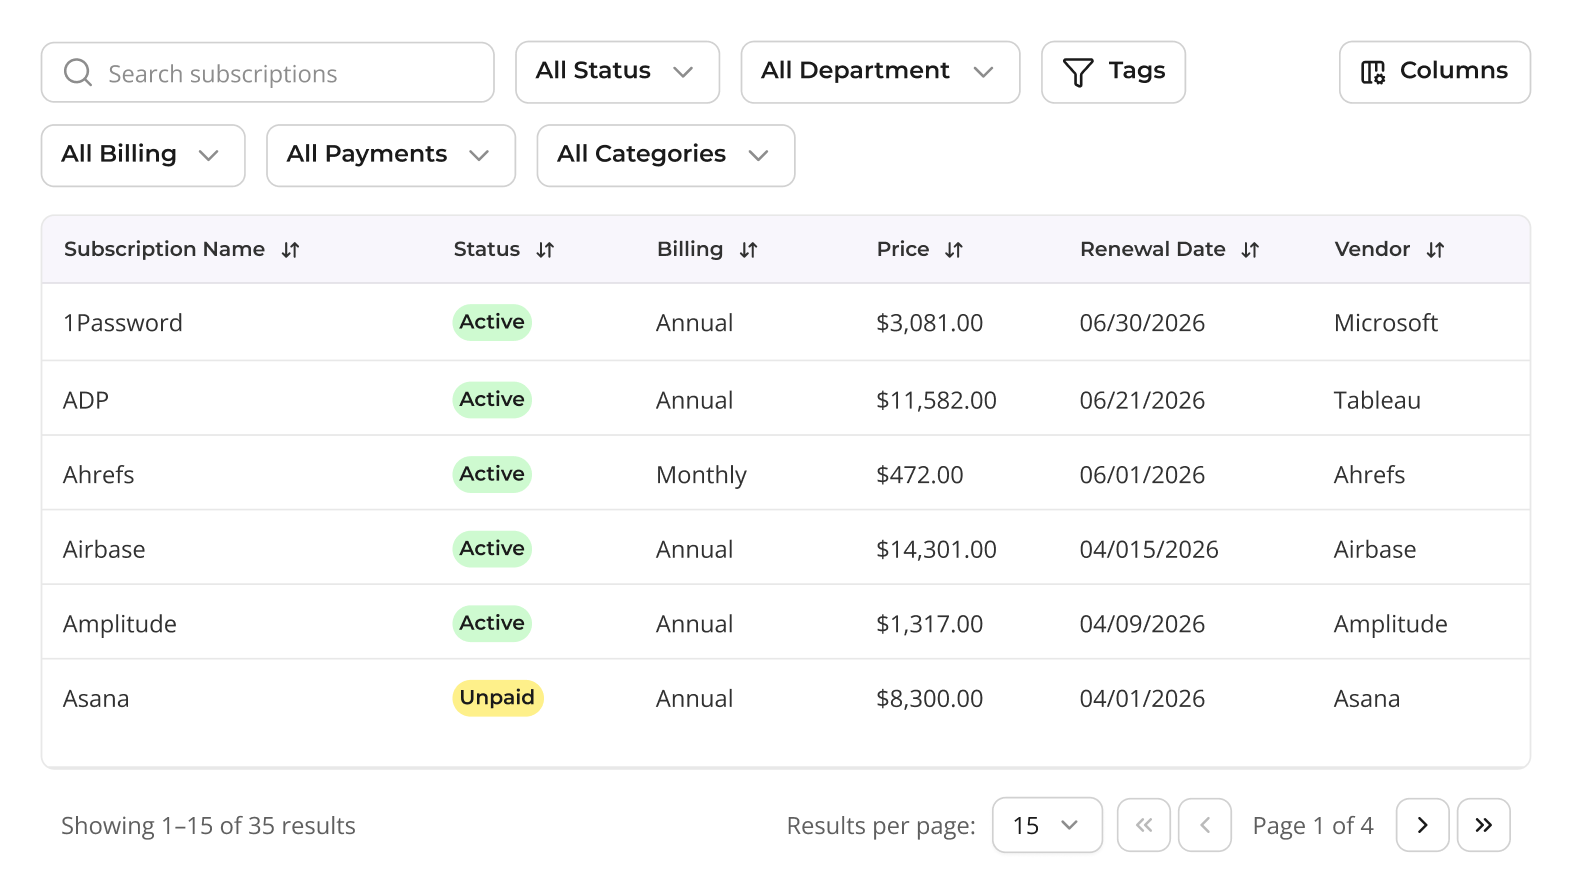Click the Tags funnel filter icon
The image size is (1572, 894).
[1078, 72]
